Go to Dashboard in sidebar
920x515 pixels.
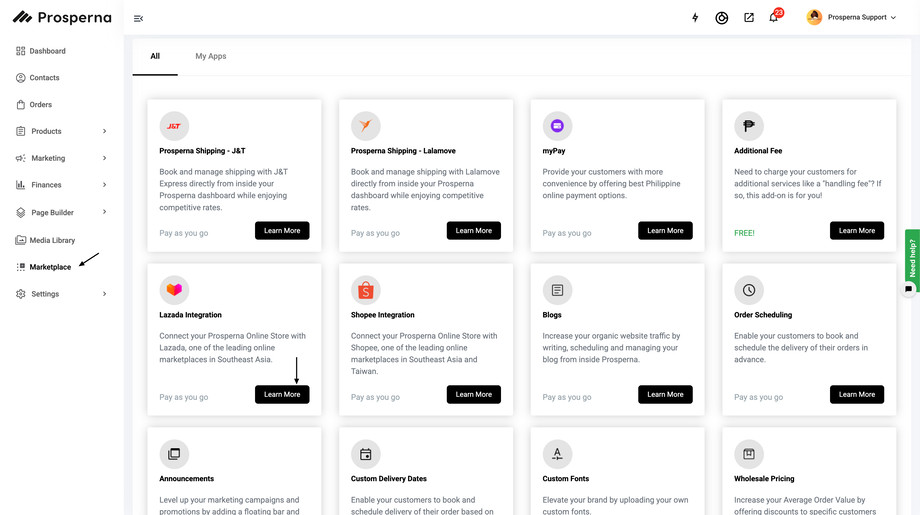pos(47,51)
